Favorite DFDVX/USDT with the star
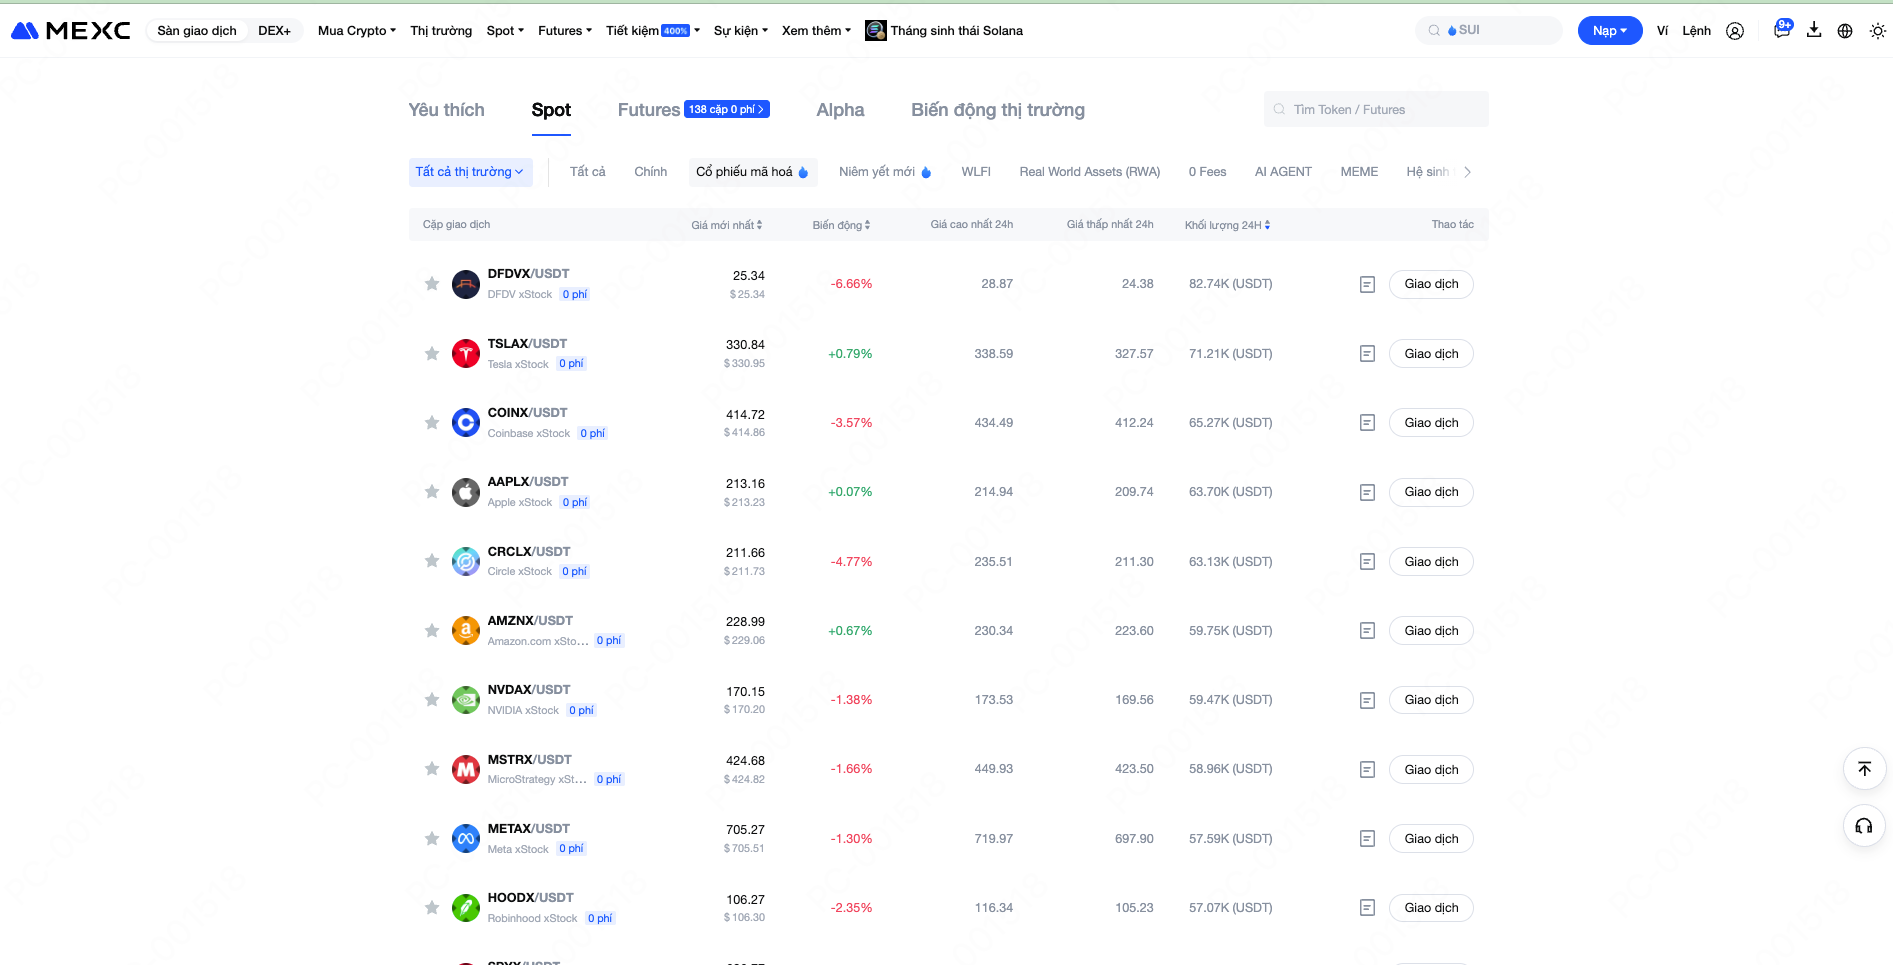The image size is (1893, 965). (x=432, y=284)
